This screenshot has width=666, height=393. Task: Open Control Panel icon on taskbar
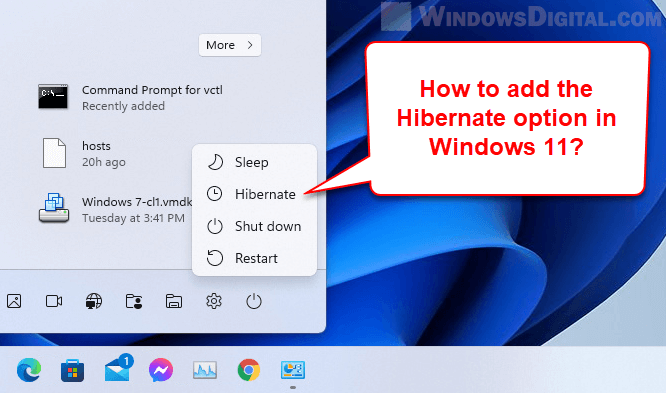click(293, 370)
